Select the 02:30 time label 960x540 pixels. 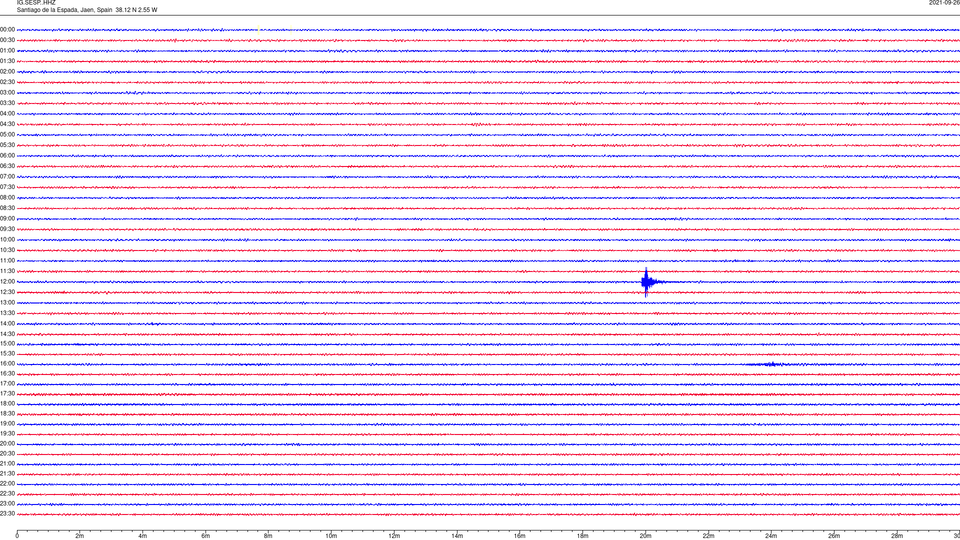pyautogui.click(x=7, y=82)
